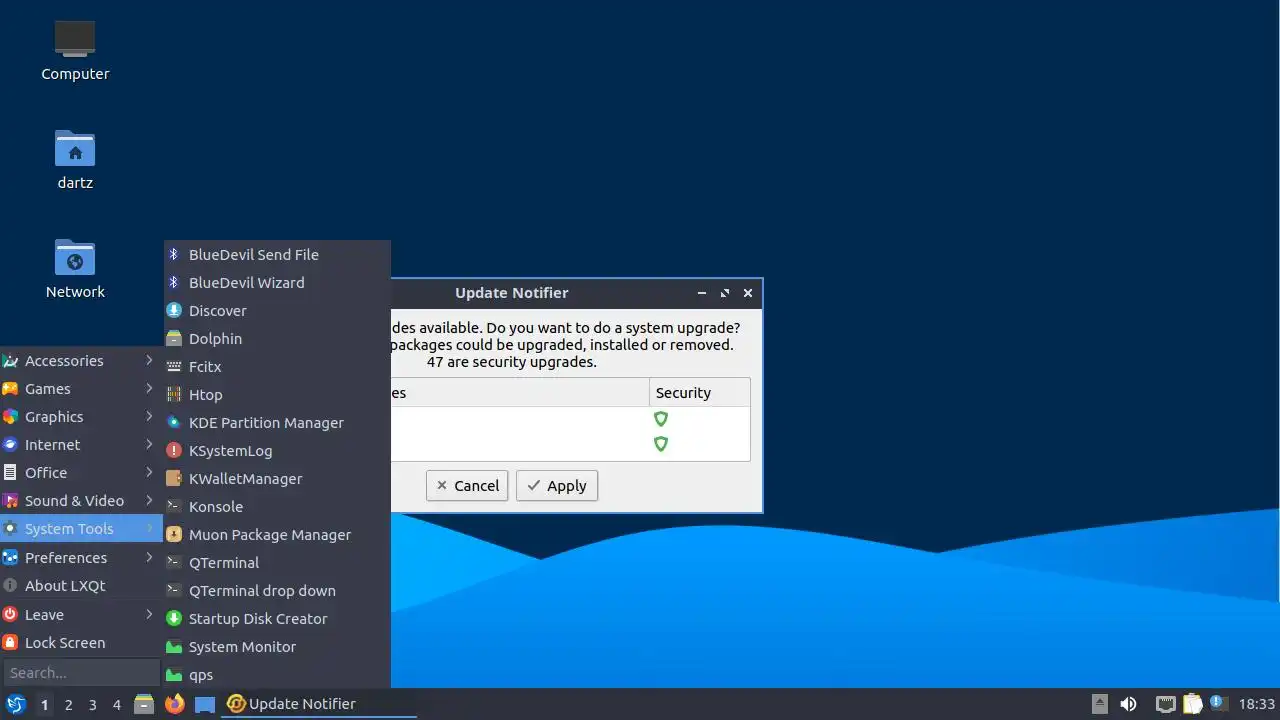
Task: Expand the Preferences submenu
Action: point(81,557)
